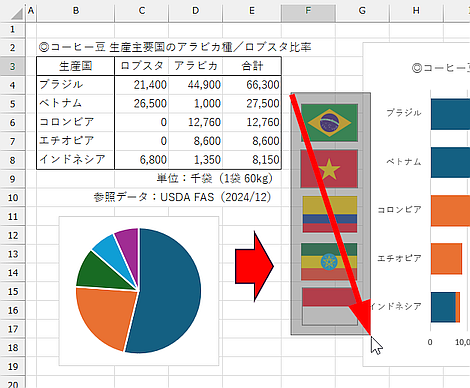Click the ベトナム table cell
Screen dimensions: 470x388
tap(75, 103)
